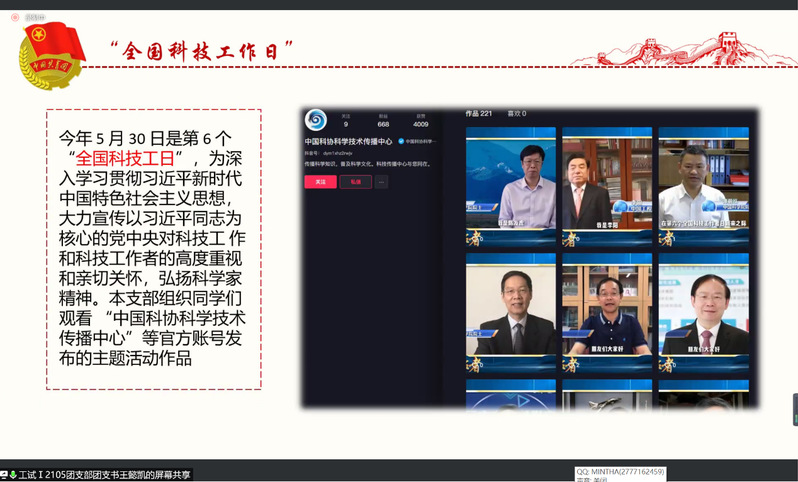Switch to the 作品 221 tab

[x=479, y=113]
